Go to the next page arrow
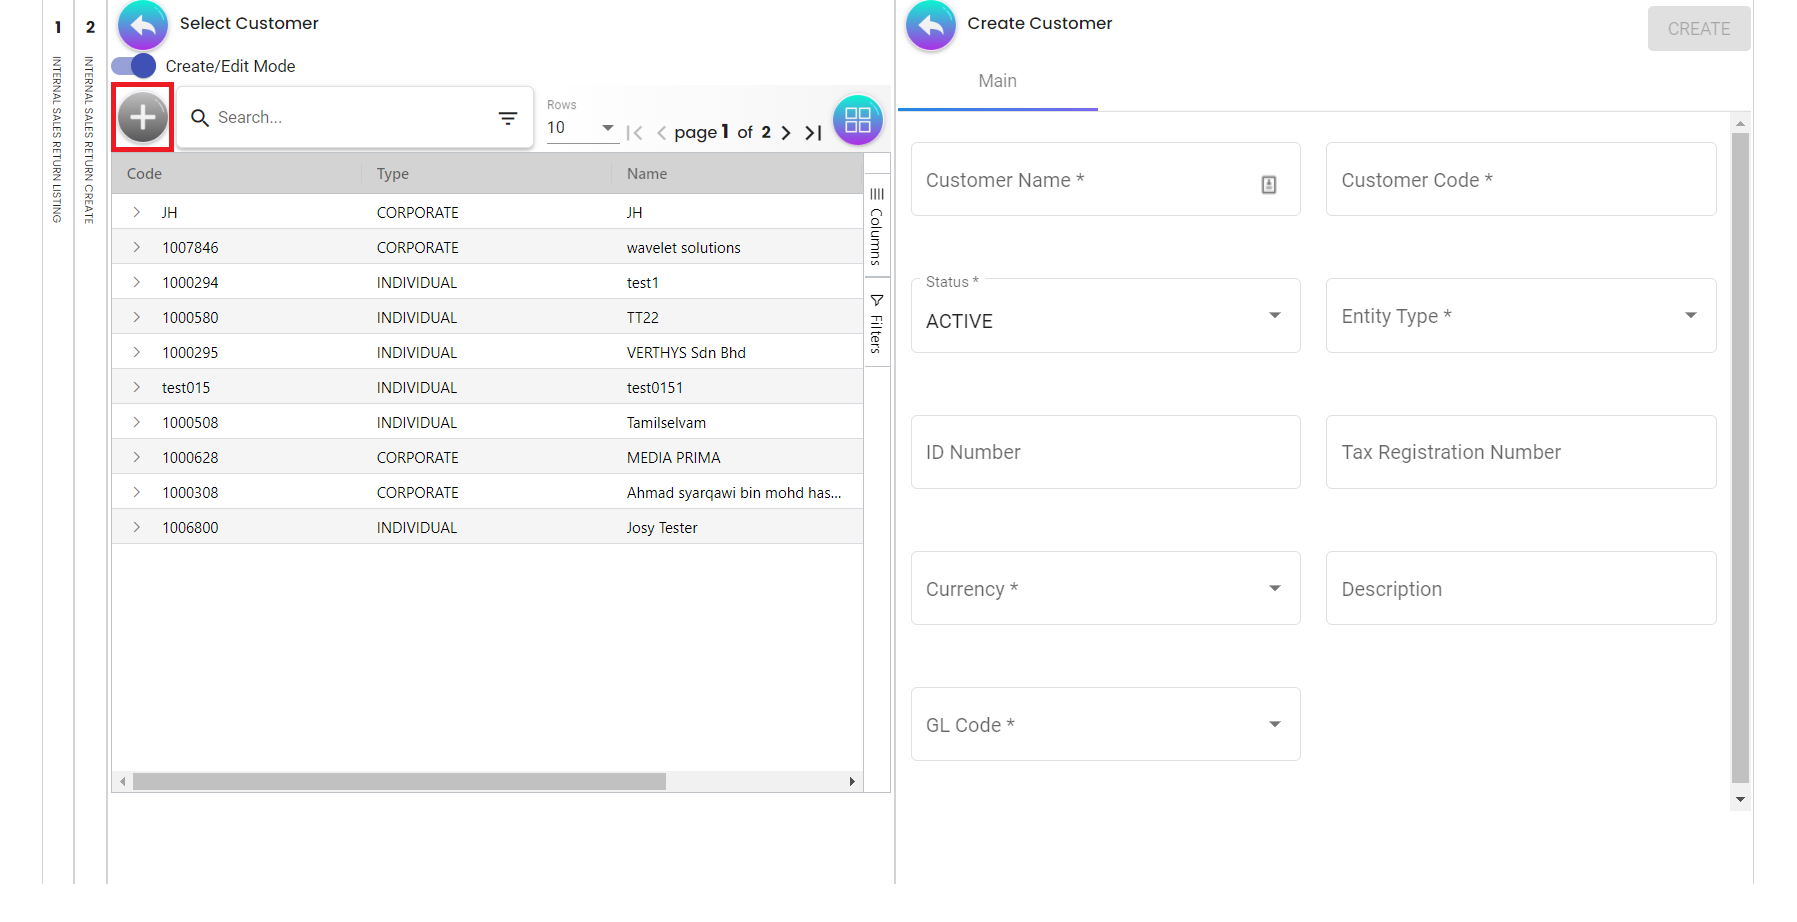 coord(786,133)
